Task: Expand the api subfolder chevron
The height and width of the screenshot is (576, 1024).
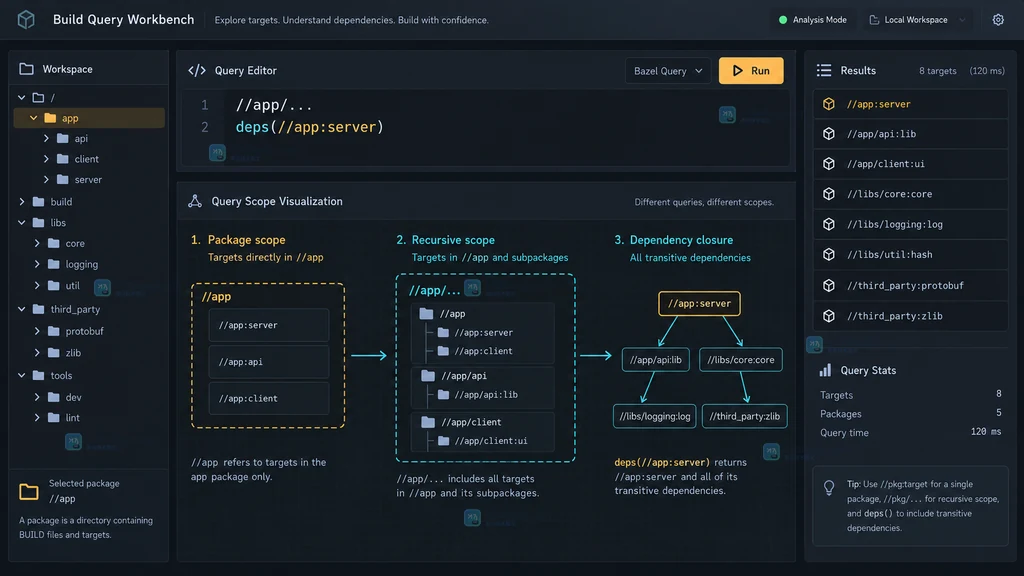Action: (46, 138)
